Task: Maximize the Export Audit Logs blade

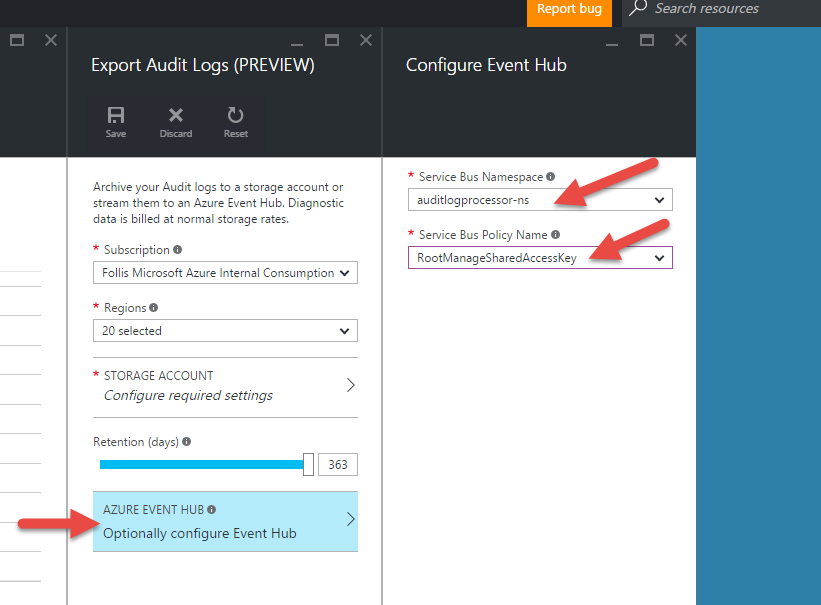Action: 331,40
